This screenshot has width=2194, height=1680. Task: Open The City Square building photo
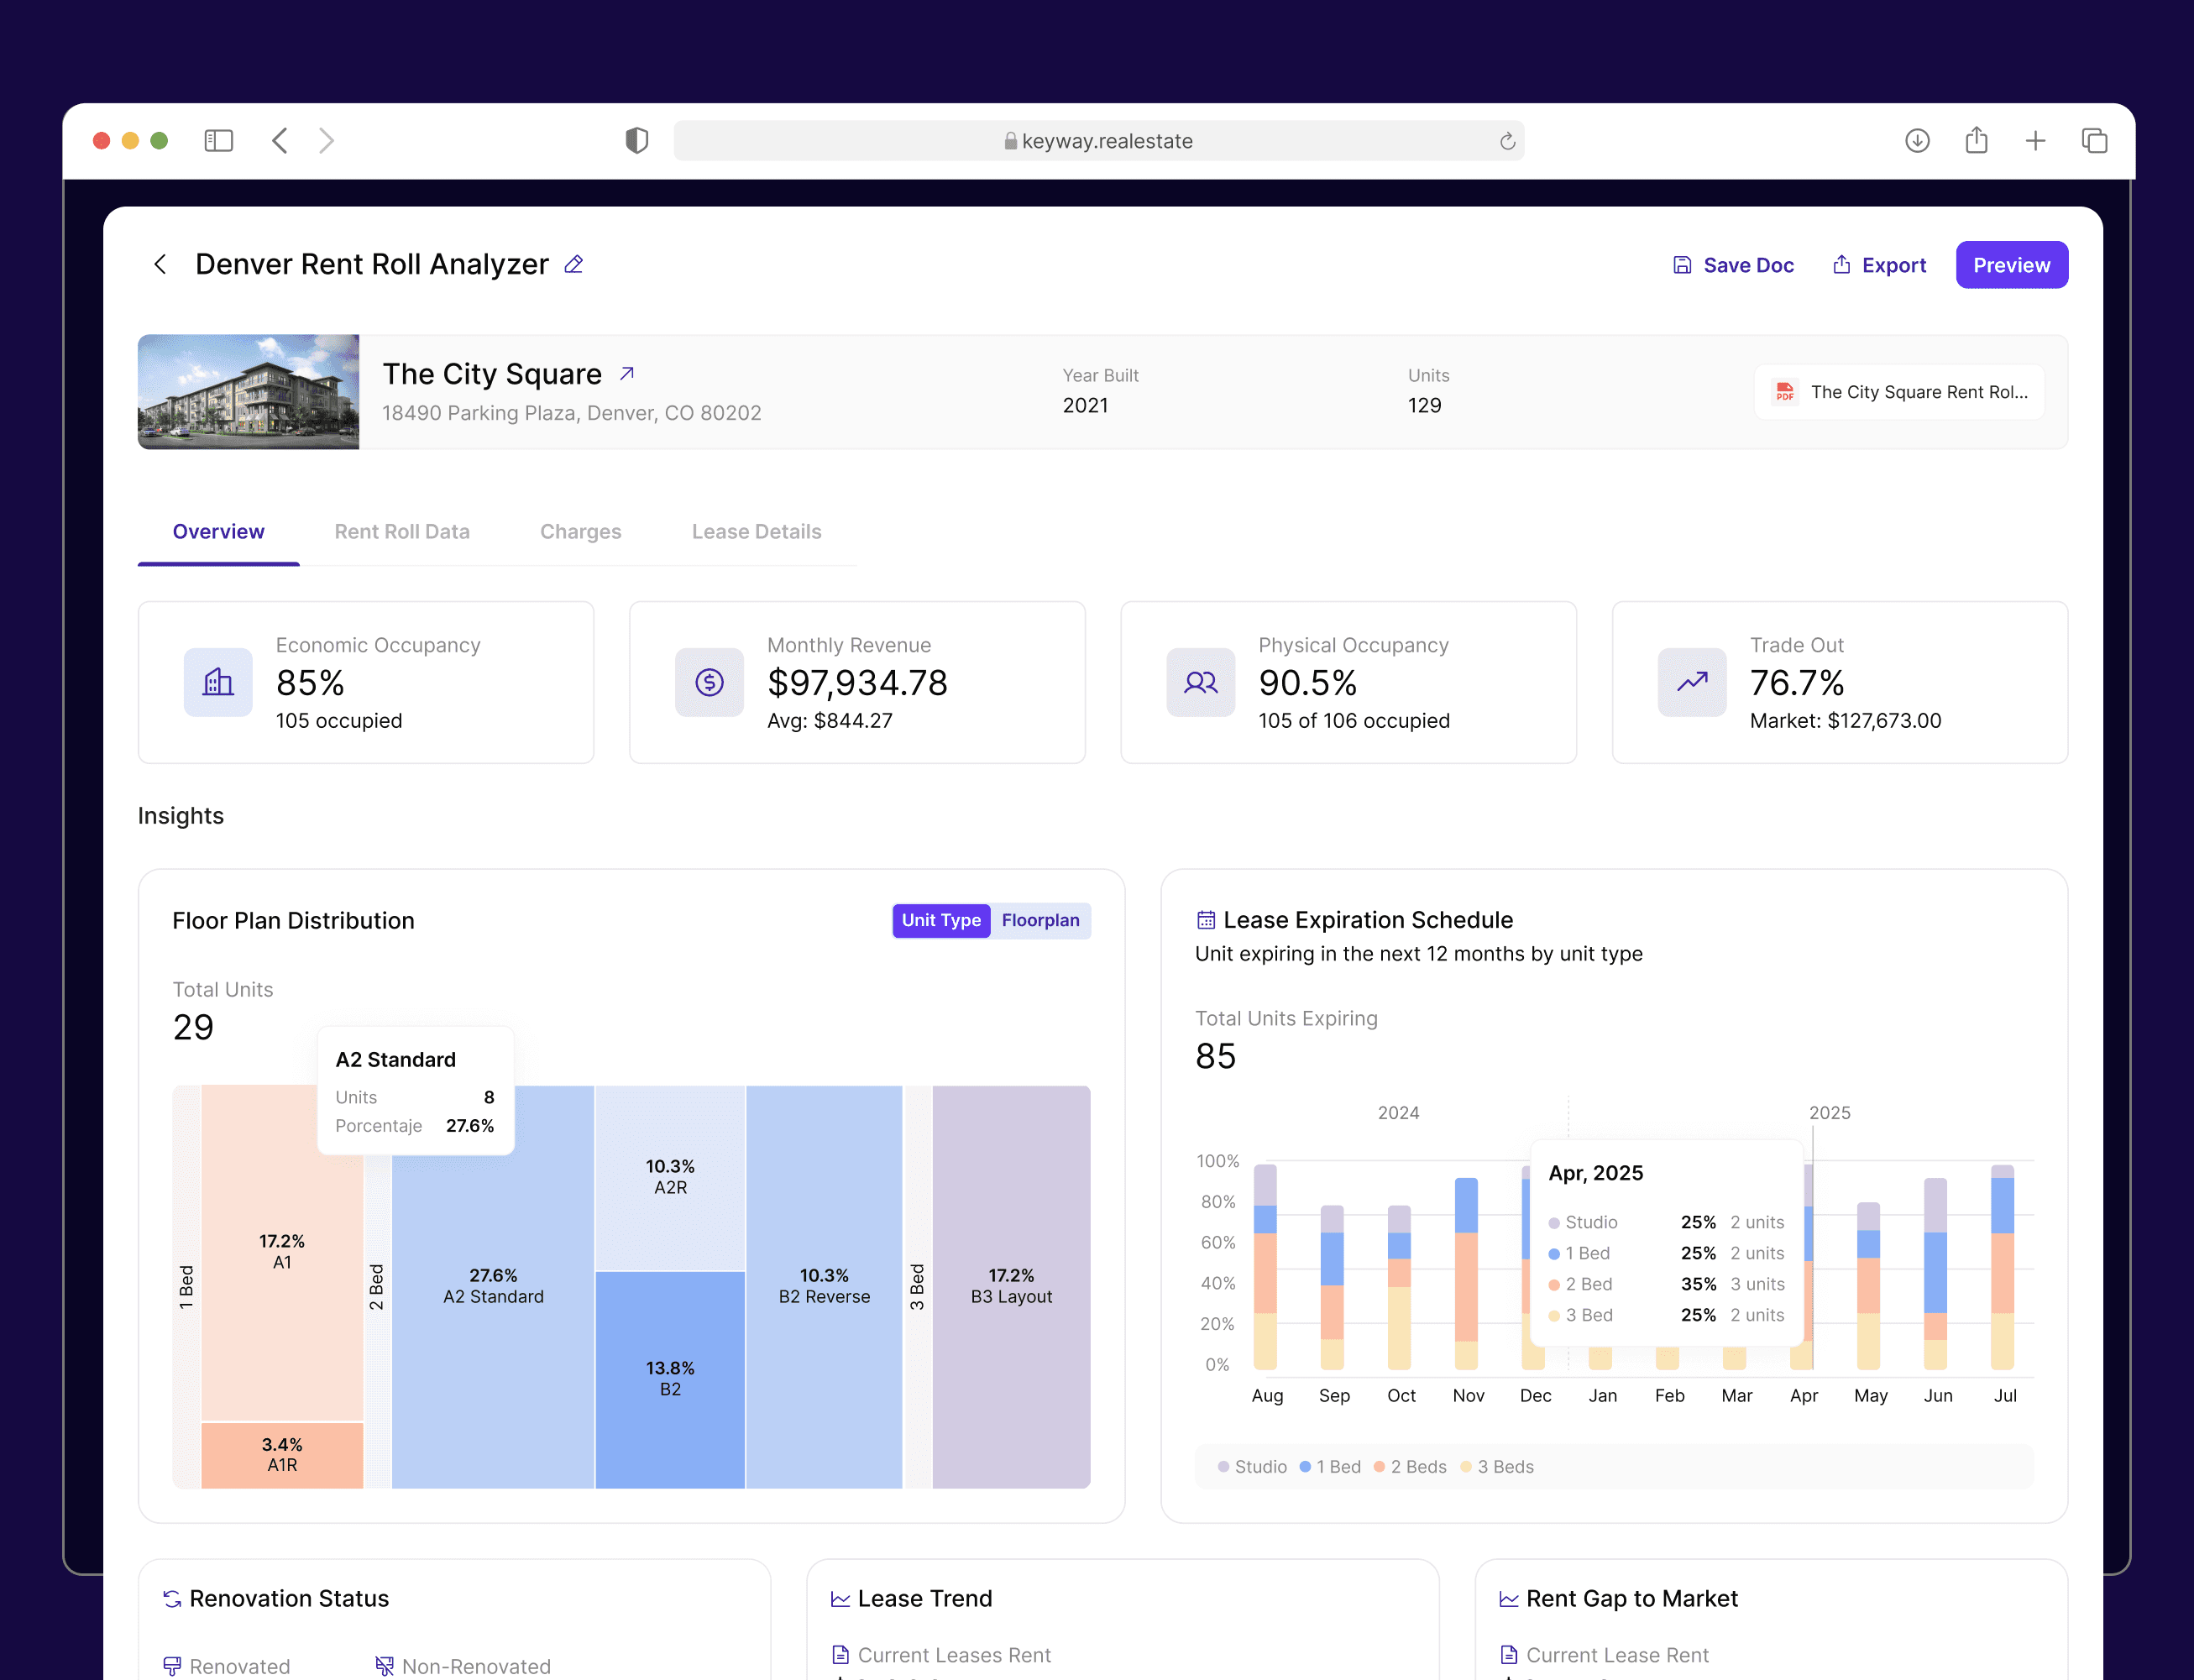point(248,392)
